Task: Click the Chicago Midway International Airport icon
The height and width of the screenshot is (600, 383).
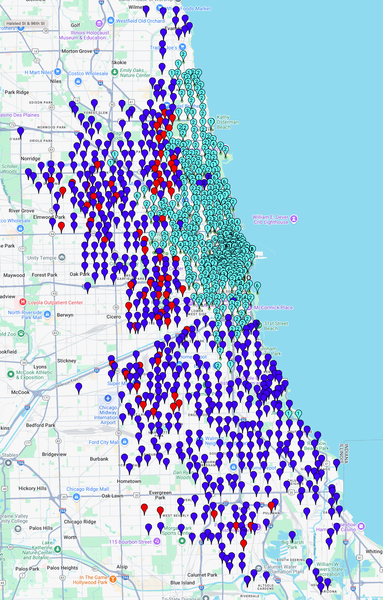Action: pyautogui.click(x=108, y=398)
